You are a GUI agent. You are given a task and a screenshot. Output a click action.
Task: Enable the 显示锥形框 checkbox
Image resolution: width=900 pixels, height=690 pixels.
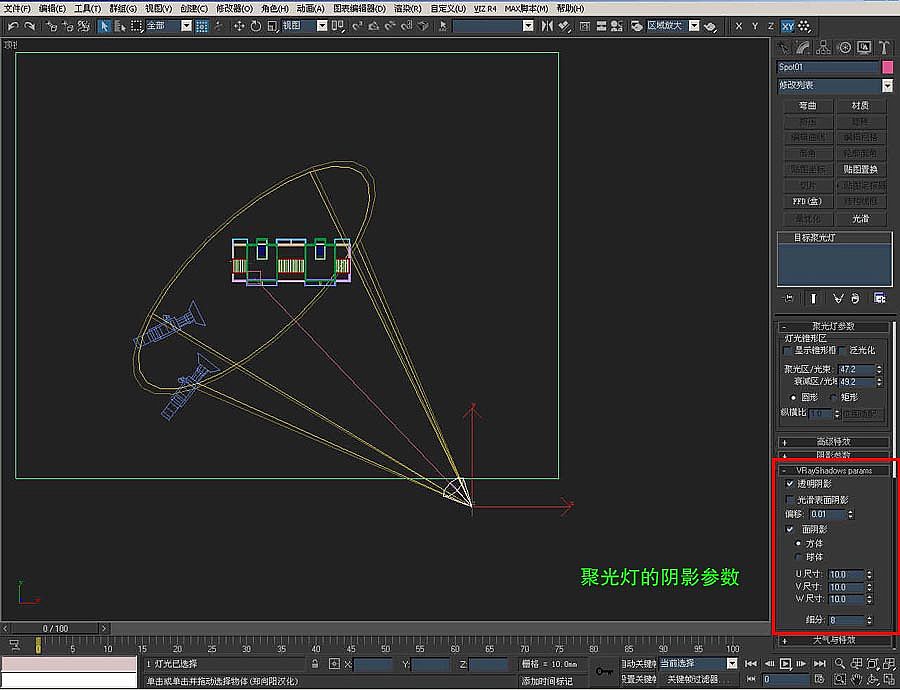[x=789, y=351]
